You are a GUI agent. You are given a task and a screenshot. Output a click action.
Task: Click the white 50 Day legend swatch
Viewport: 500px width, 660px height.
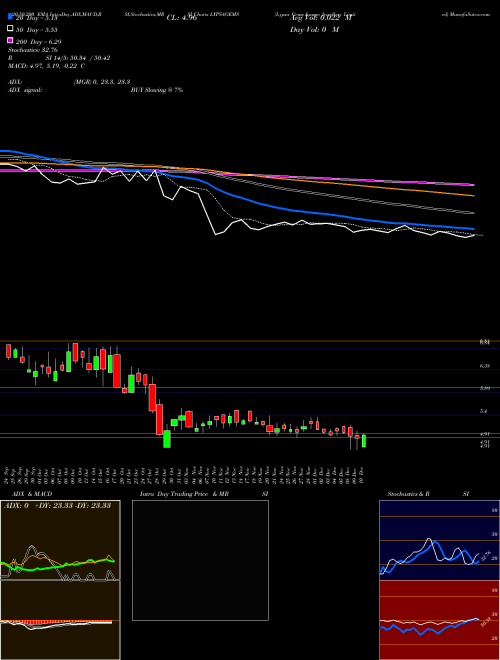(10, 29)
